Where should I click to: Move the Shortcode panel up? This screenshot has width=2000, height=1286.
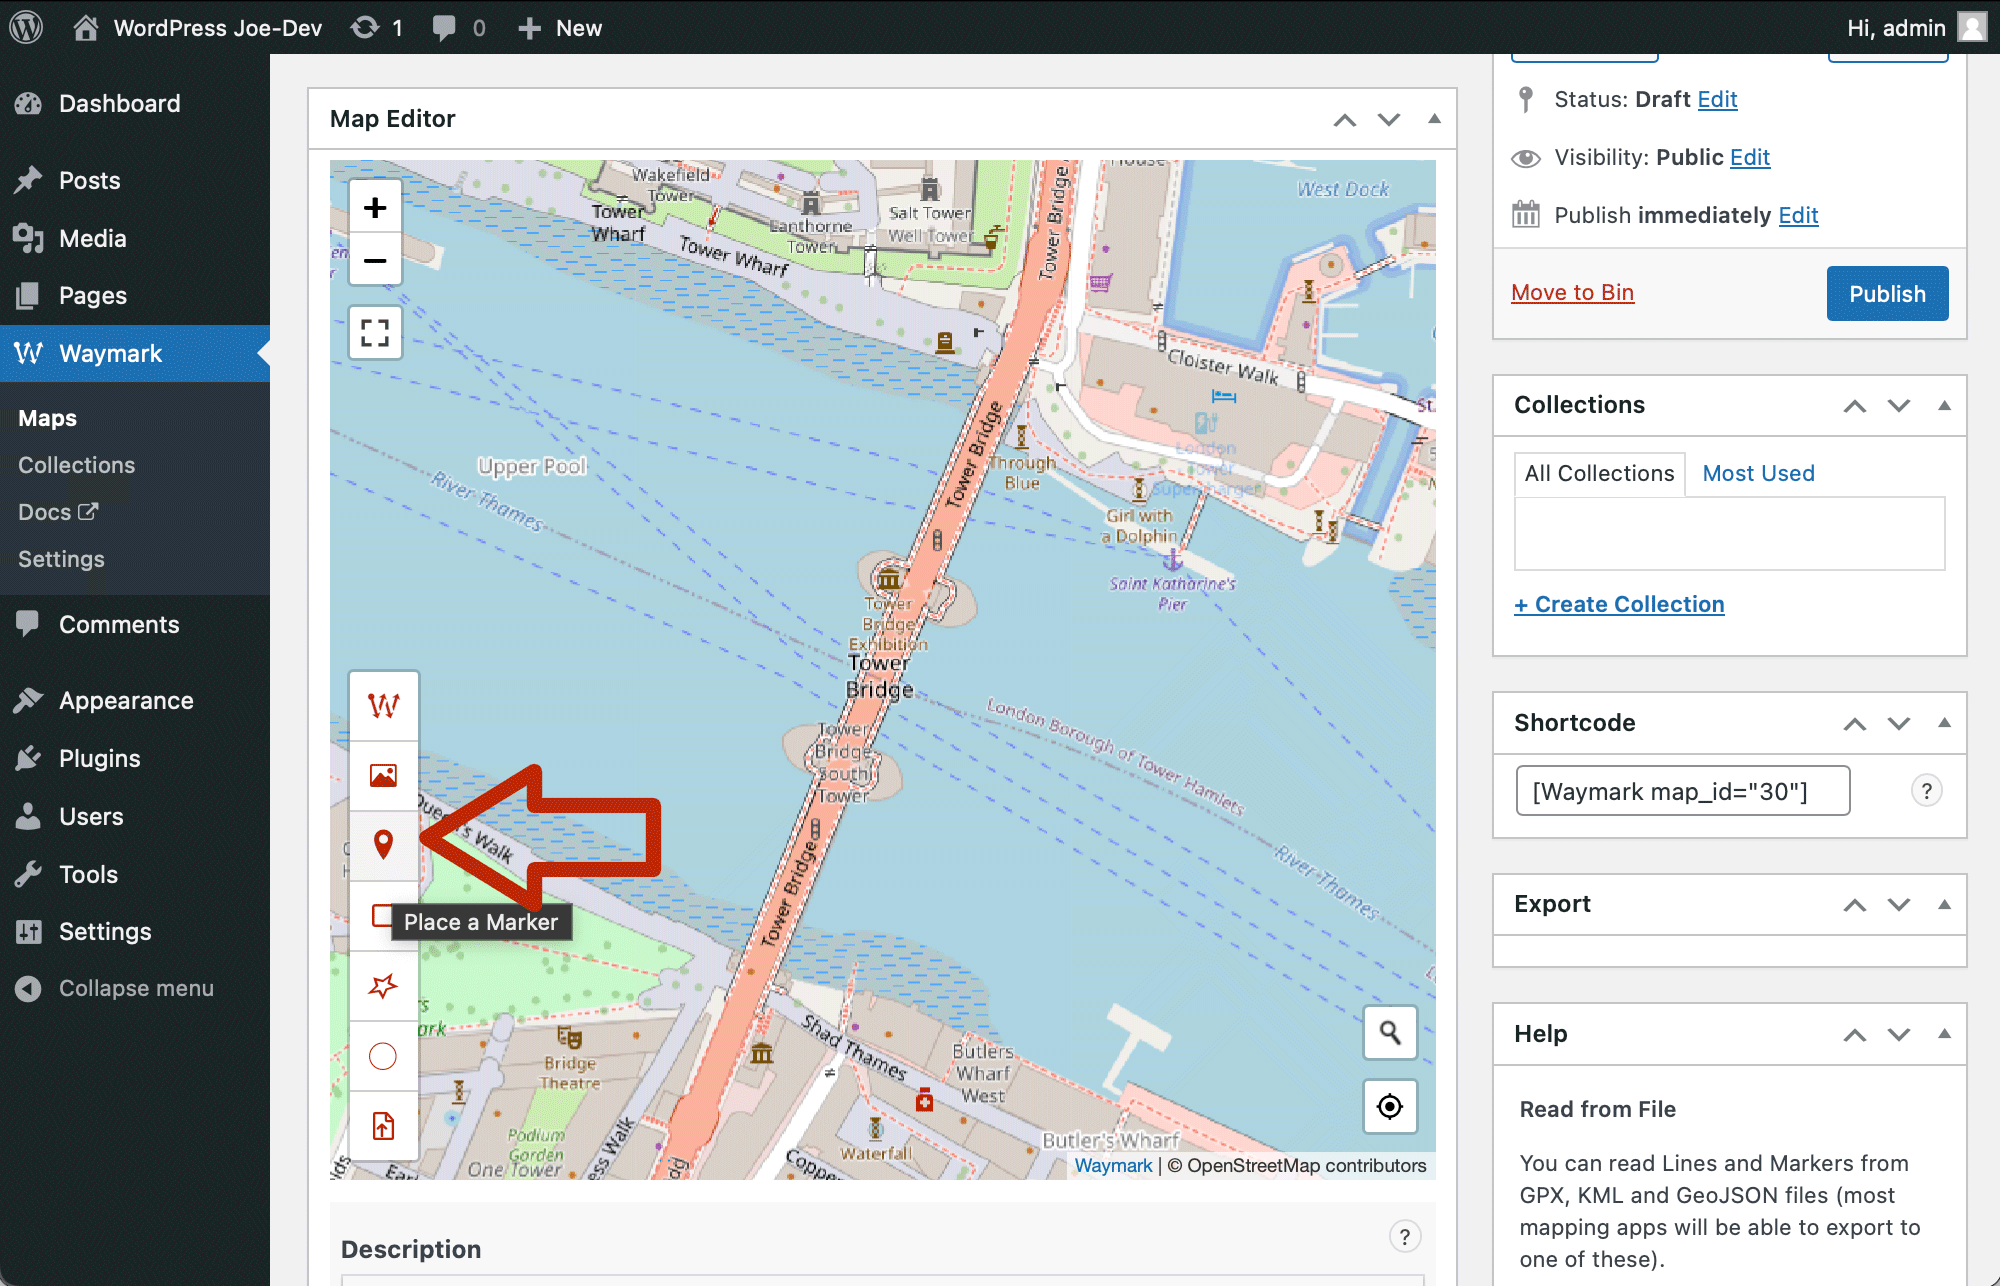[x=1855, y=723]
